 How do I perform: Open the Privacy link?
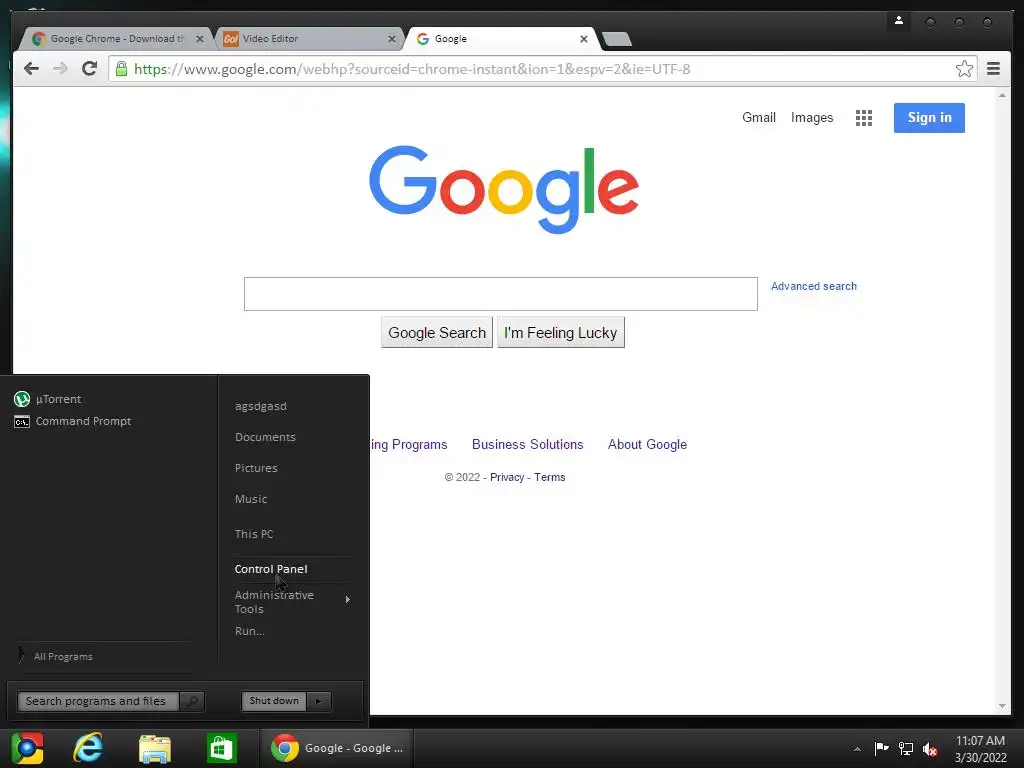pos(507,477)
